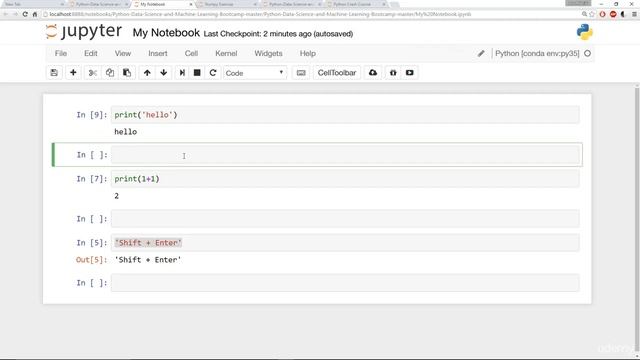
Task: Run cell and select below icon
Action: tap(182, 73)
